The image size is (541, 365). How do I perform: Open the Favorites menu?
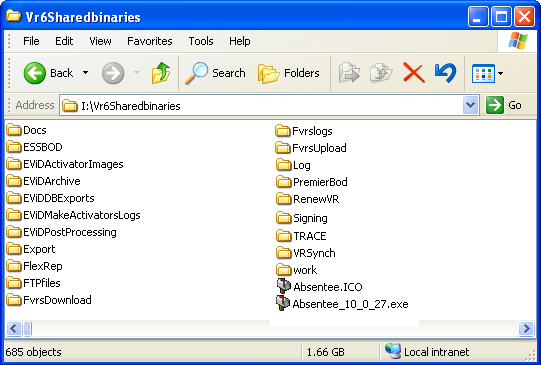(150, 41)
